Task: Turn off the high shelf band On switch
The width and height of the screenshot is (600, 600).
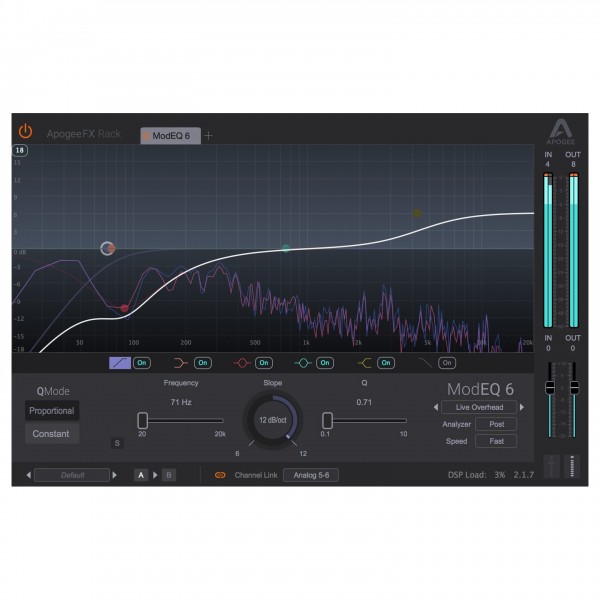Action: click(x=386, y=363)
